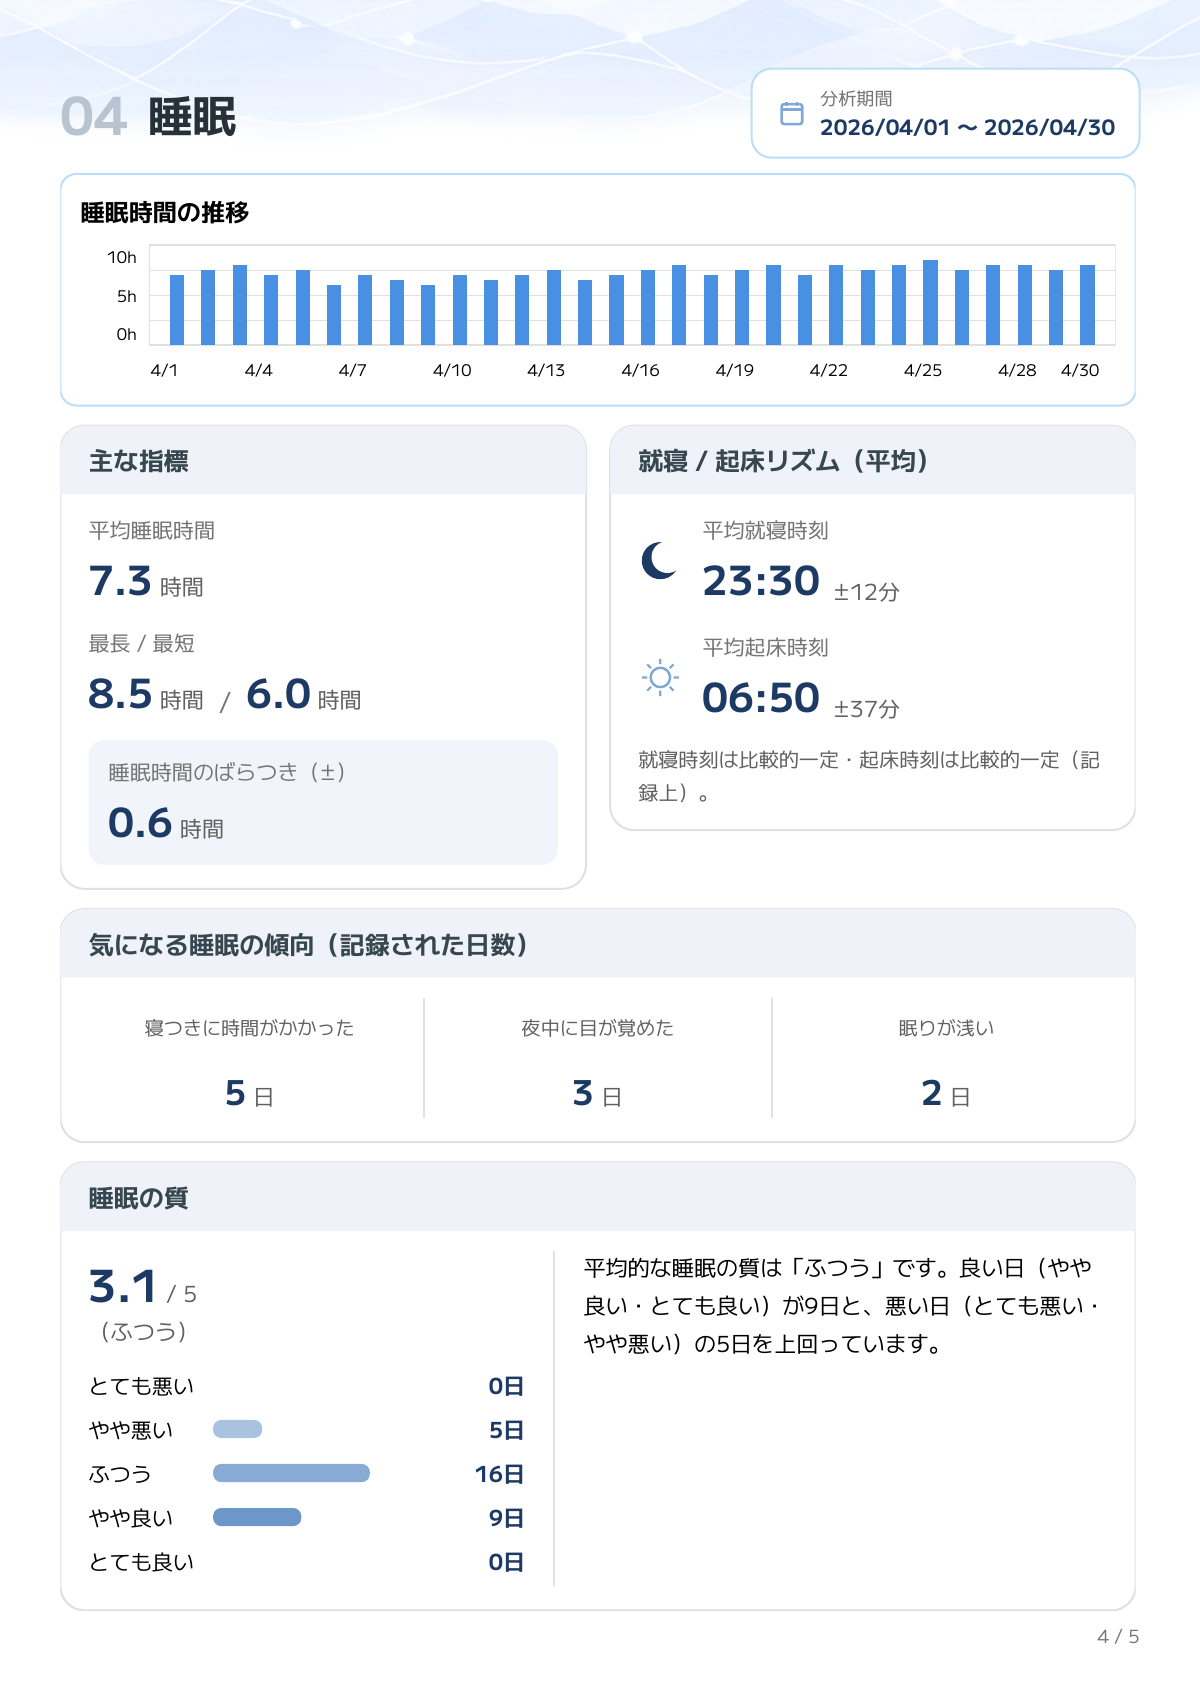Click the 0.6 sleep variation value

click(x=140, y=823)
